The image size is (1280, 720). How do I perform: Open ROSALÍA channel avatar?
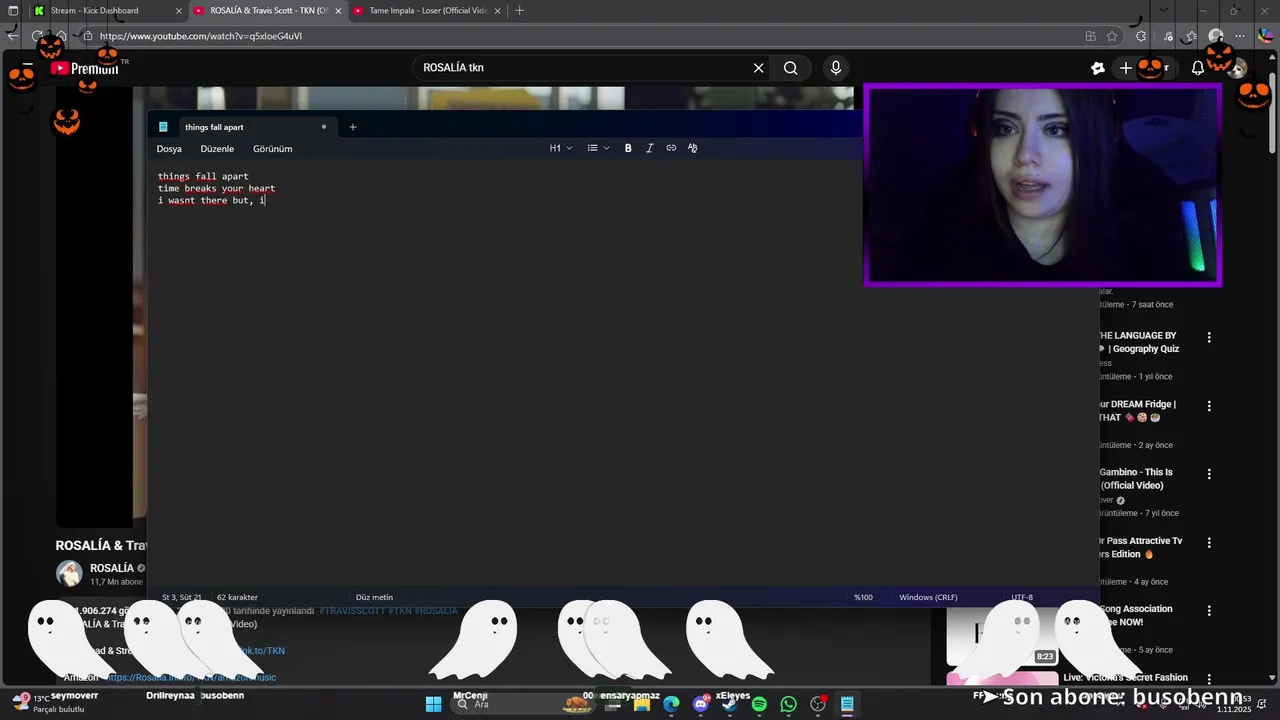[69, 573]
